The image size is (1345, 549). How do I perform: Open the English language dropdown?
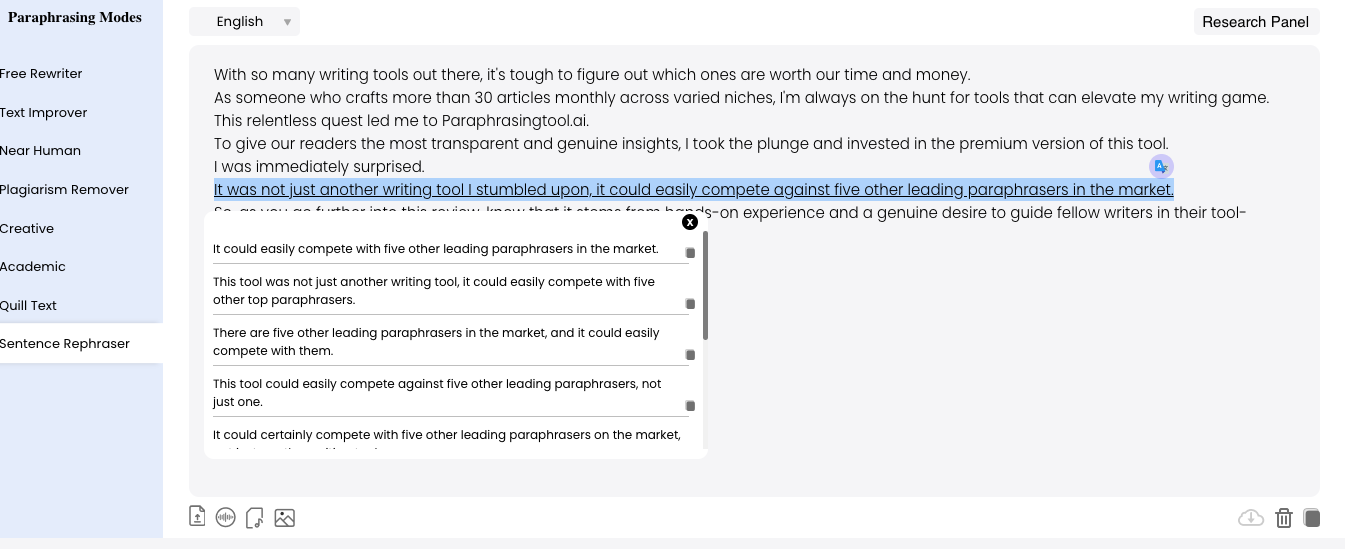[245, 22]
